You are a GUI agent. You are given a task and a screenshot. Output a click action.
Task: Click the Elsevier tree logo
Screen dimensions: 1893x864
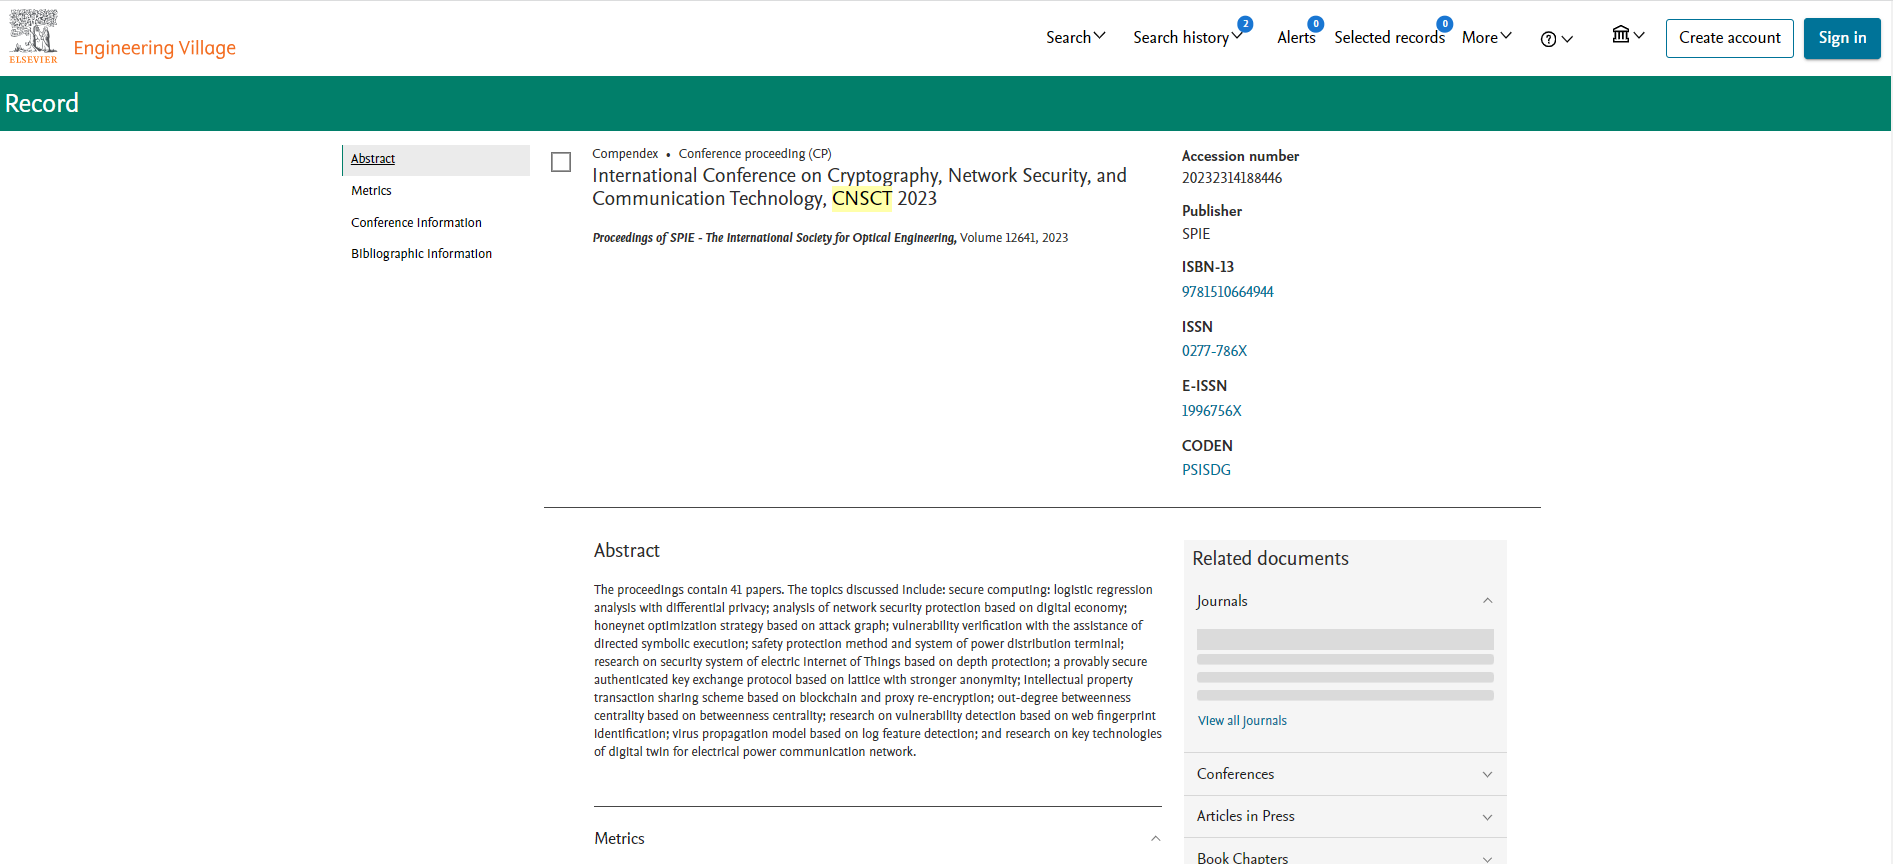33,36
